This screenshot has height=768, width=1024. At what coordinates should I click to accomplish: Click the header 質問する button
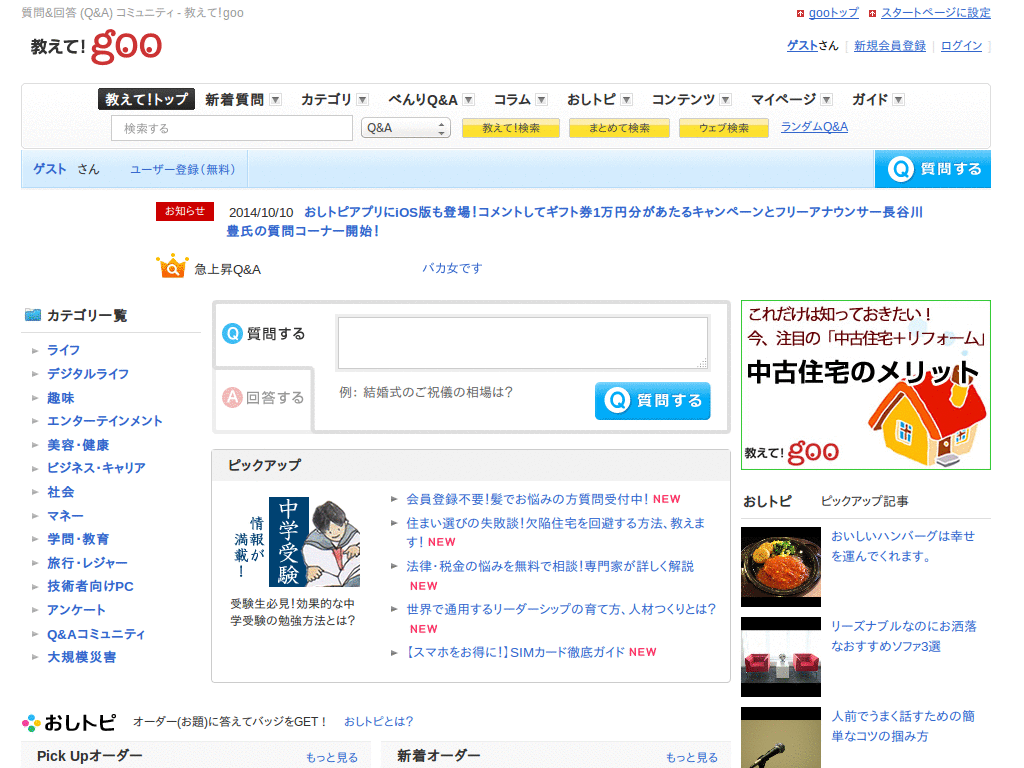coord(933,169)
